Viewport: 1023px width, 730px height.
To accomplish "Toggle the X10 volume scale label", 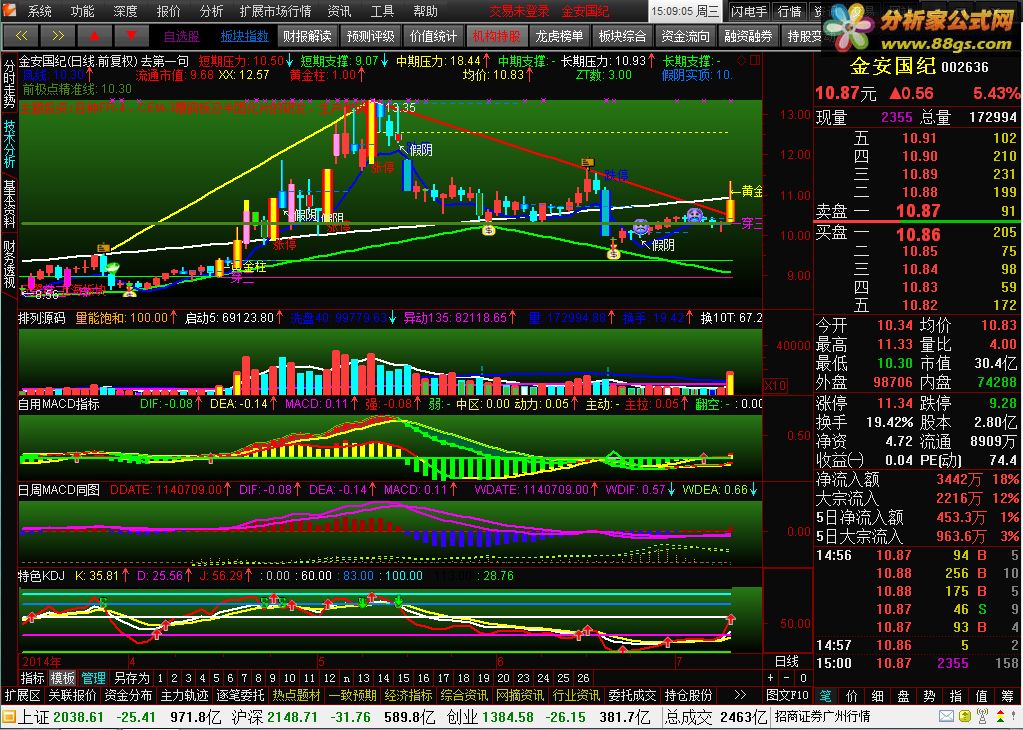I will tap(774, 386).
